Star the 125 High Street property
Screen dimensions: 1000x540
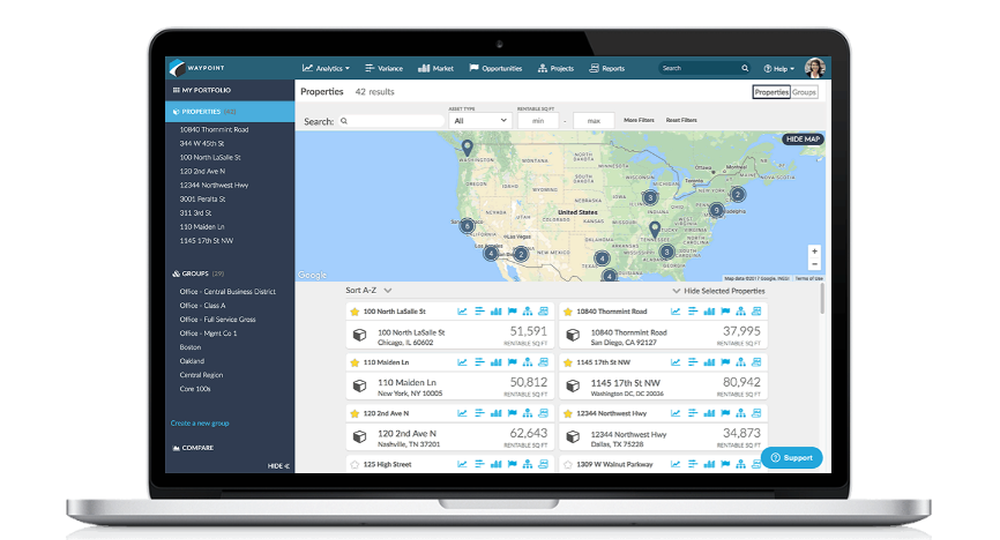(x=355, y=465)
